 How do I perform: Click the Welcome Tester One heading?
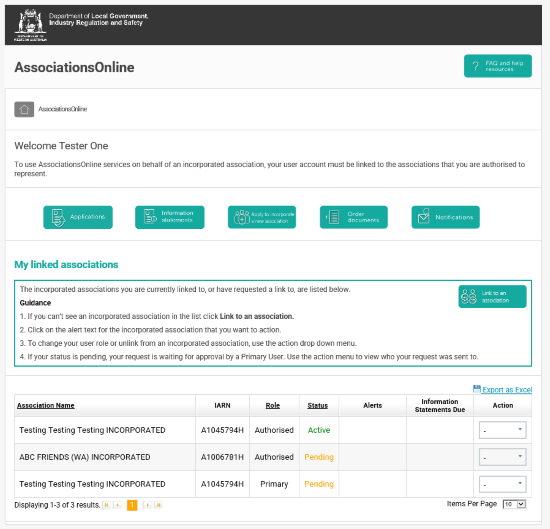pyautogui.click(x=61, y=146)
